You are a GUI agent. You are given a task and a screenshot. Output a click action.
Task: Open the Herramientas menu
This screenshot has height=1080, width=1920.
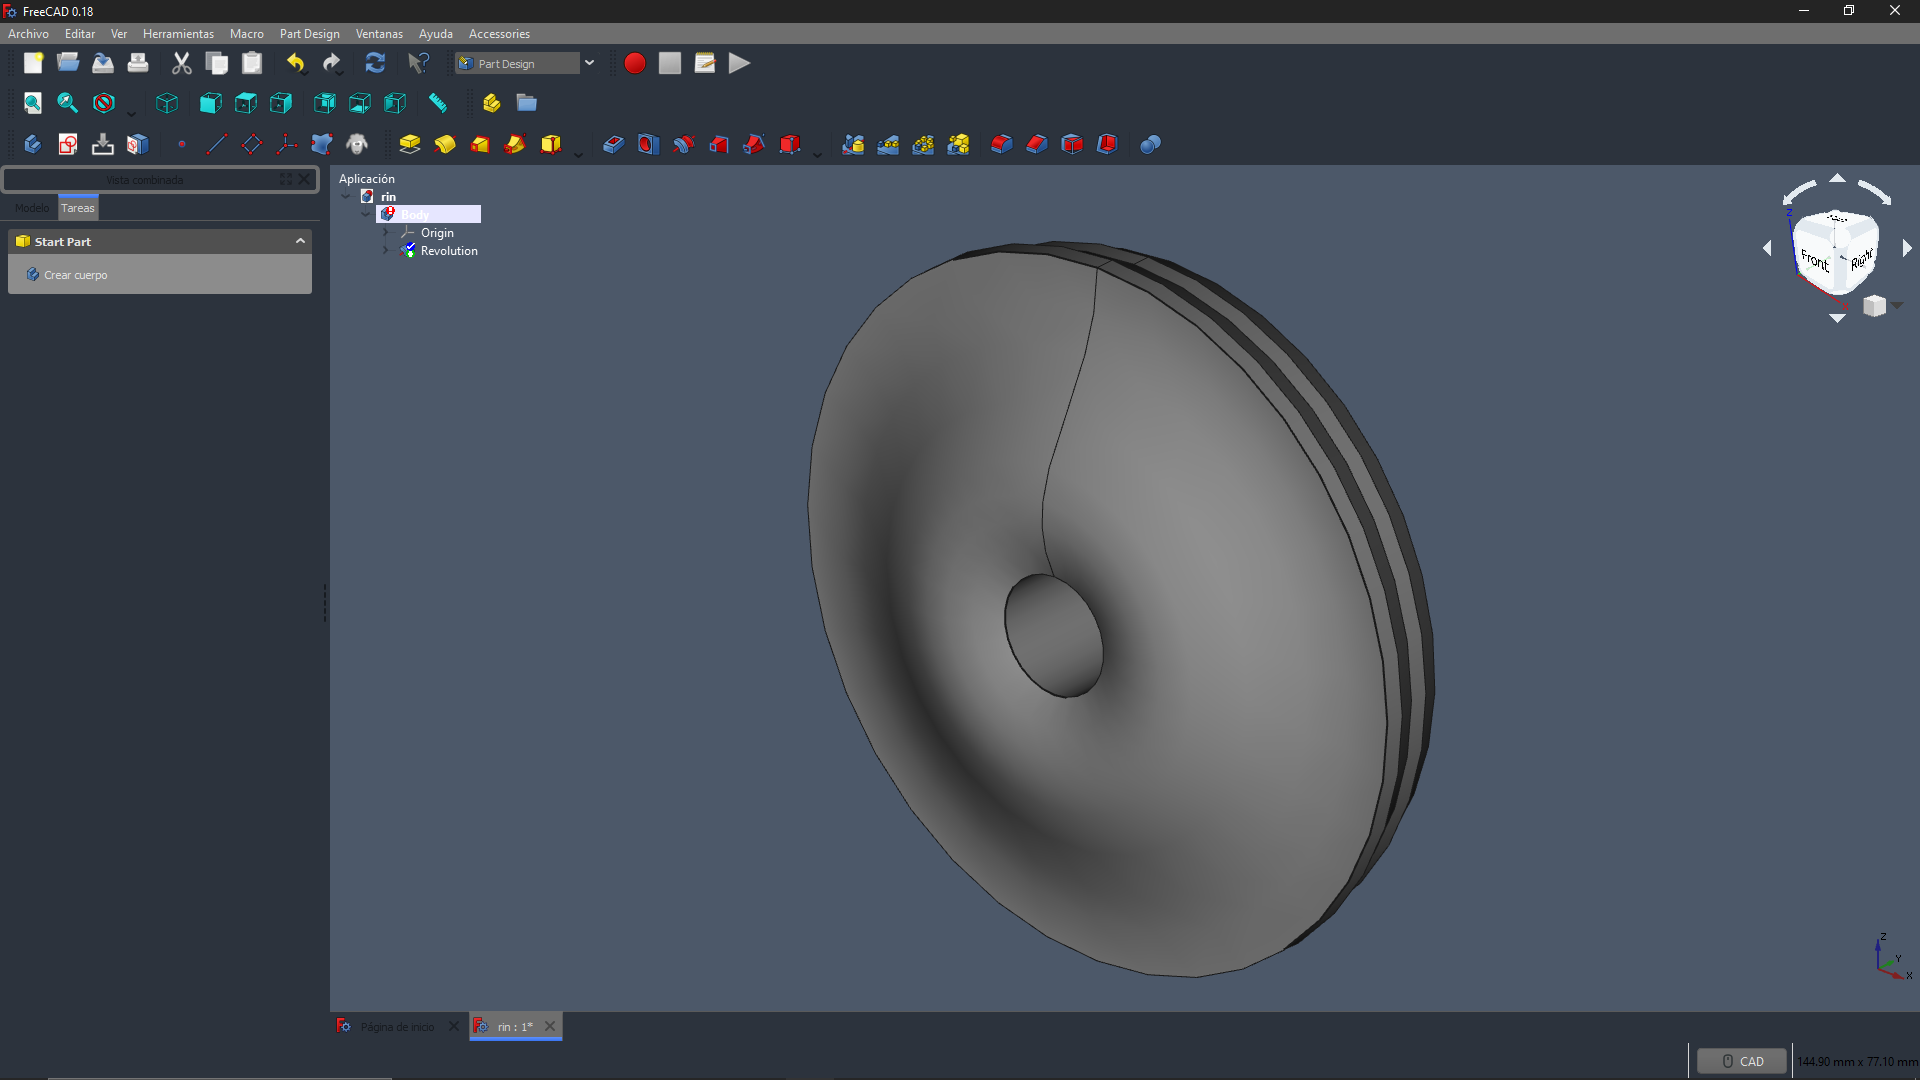[x=178, y=34]
